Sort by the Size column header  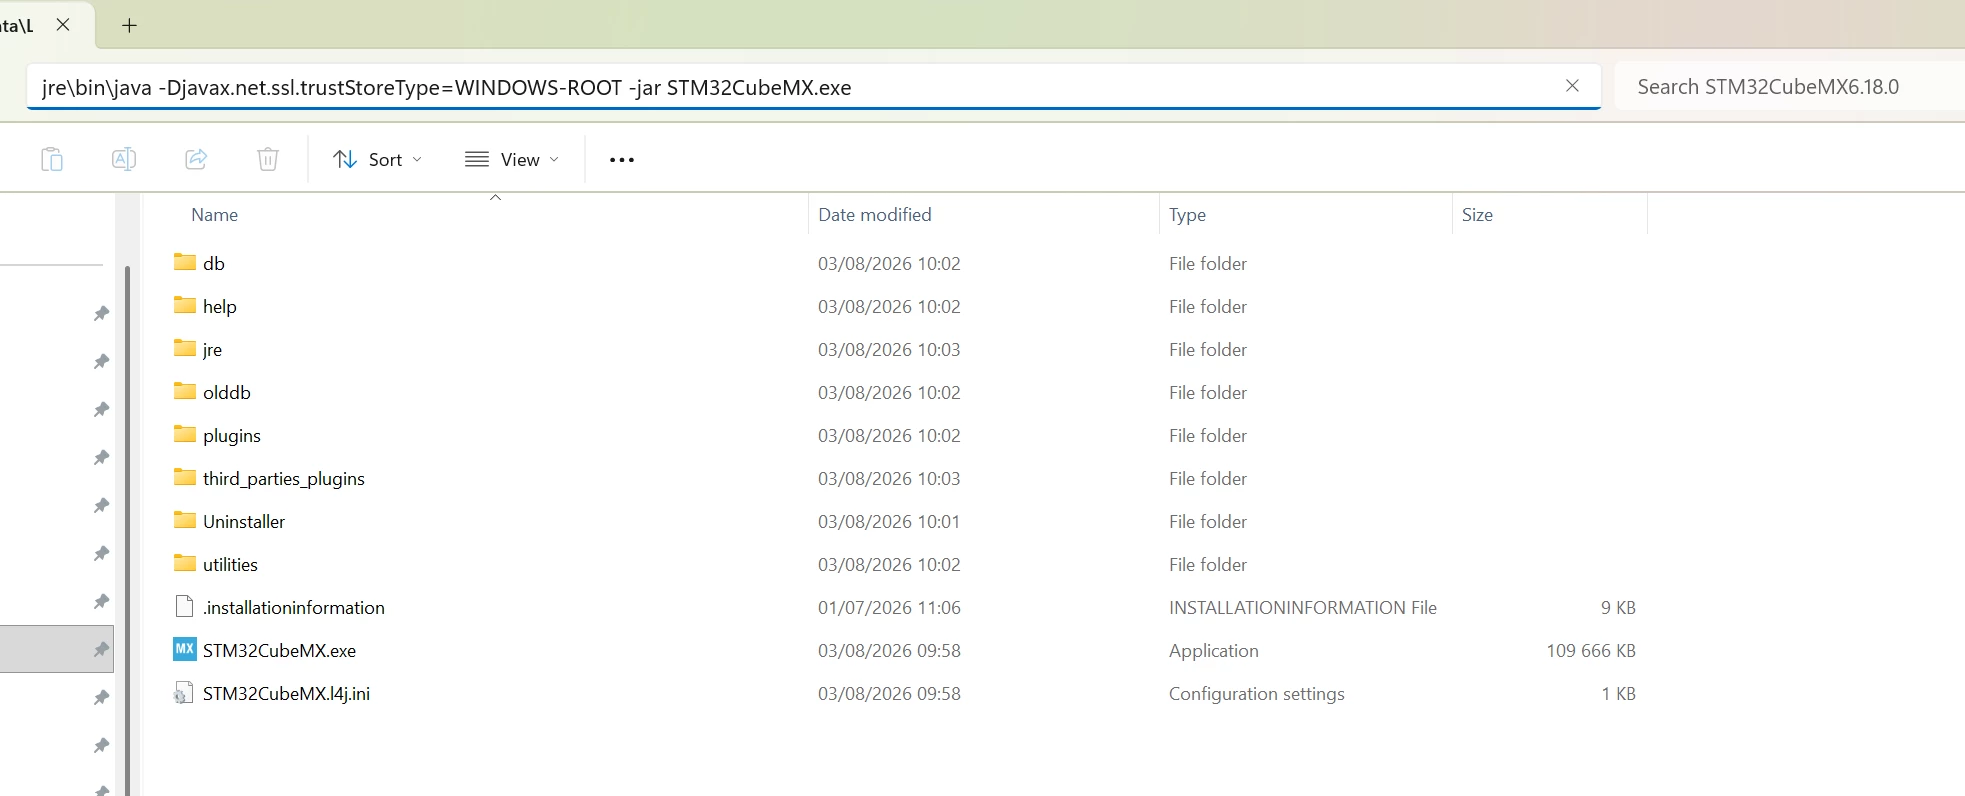[1477, 215]
